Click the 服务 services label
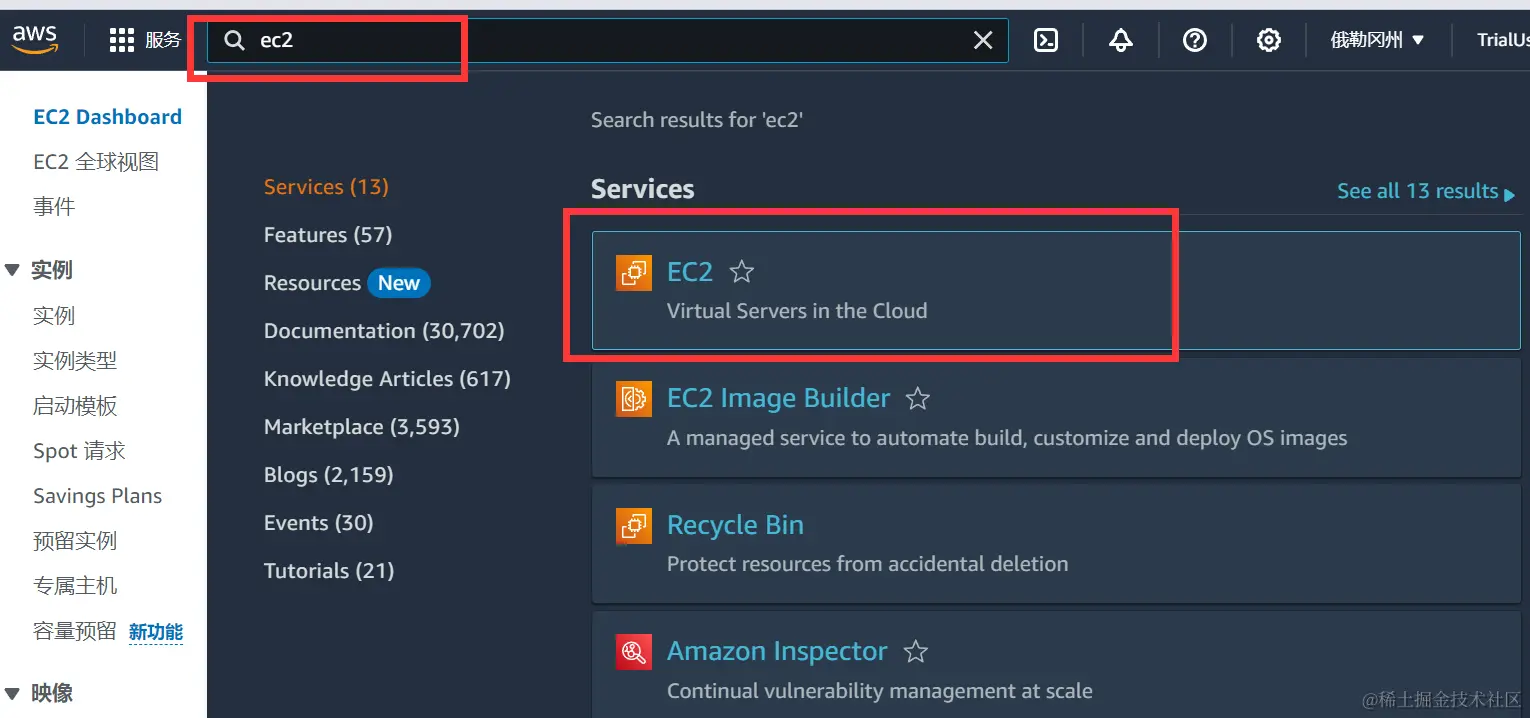This screenshot has width=1530, height=718. tap(163, 40)
